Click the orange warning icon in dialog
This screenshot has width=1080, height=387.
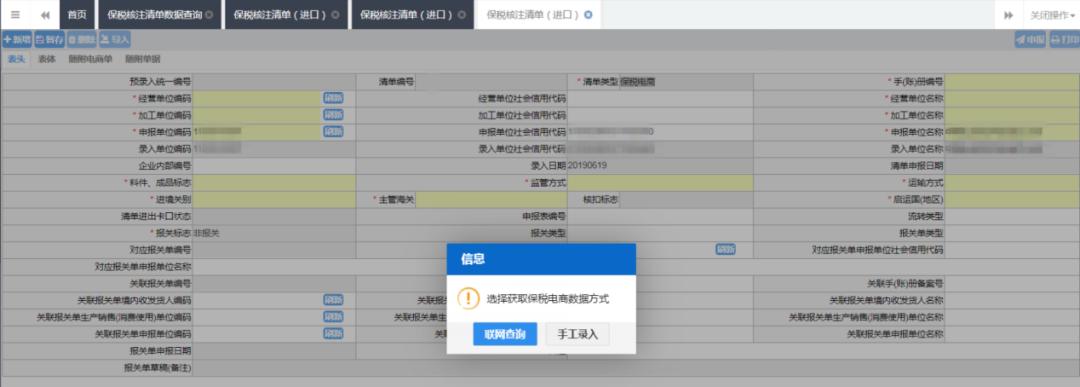tap(468, 298)
